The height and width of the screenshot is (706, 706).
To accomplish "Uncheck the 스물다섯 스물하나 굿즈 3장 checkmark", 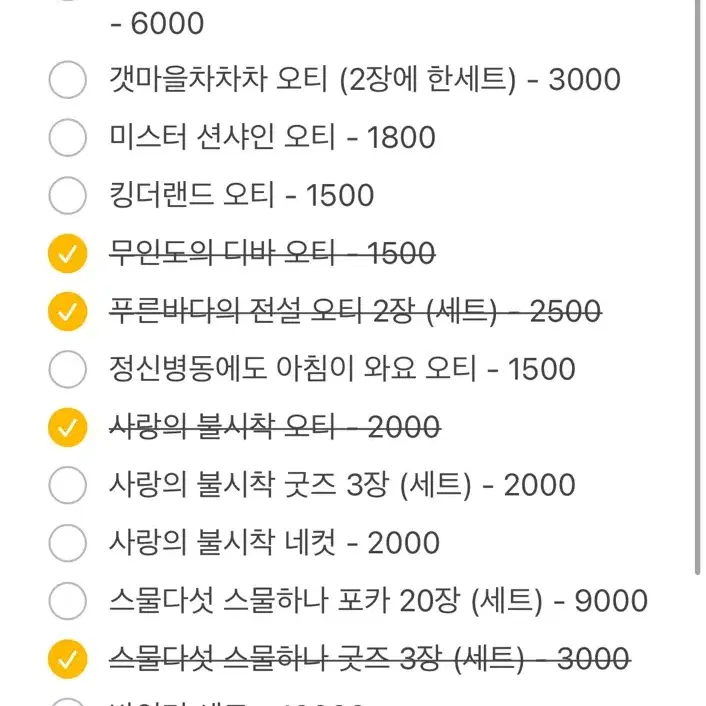I will click(68, 659).
